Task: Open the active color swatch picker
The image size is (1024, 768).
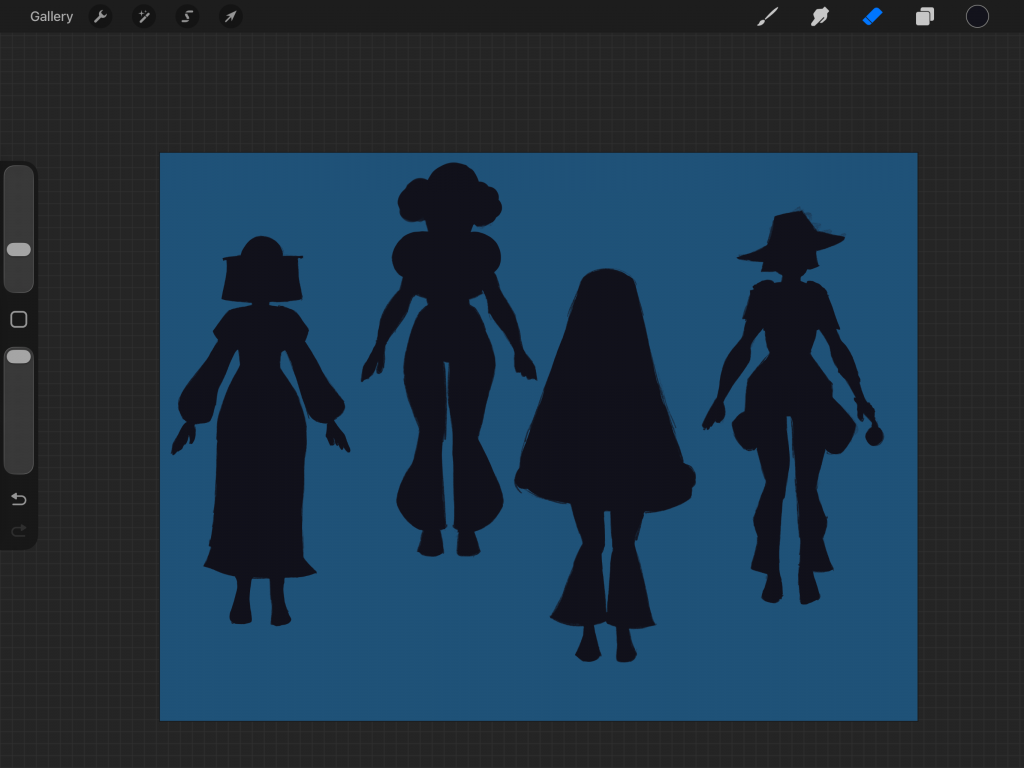Action: (977, 16)
